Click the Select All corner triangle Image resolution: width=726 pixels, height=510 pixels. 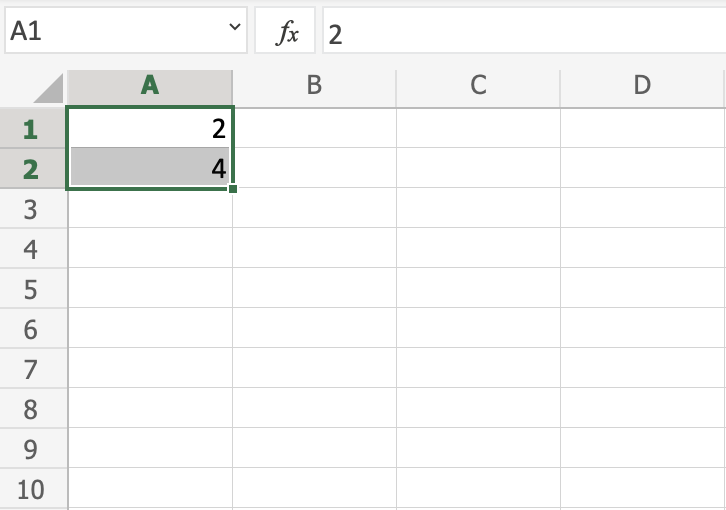click(48, 89)
